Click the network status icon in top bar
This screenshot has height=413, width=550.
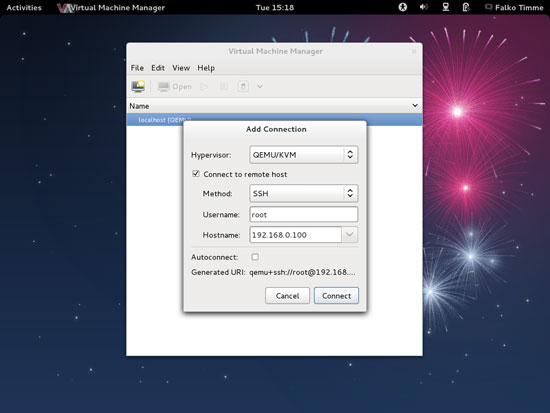coord(445,7)
